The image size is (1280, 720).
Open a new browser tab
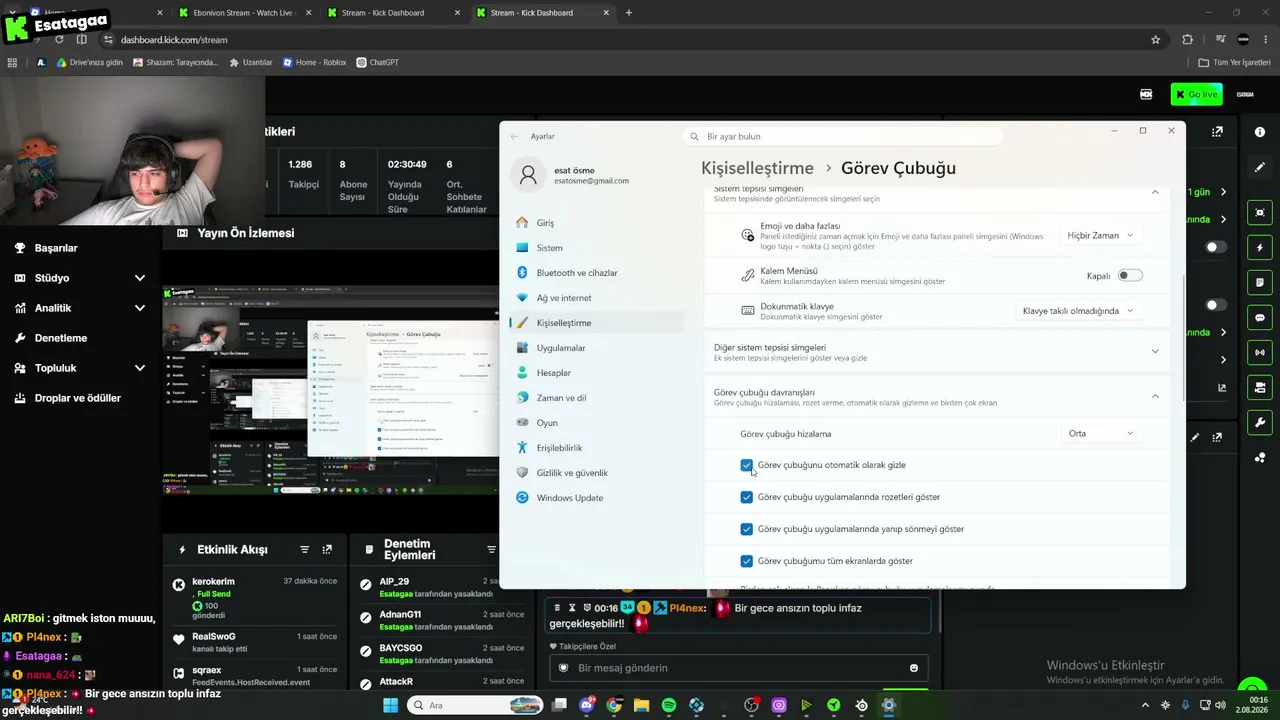coord(629,13)
